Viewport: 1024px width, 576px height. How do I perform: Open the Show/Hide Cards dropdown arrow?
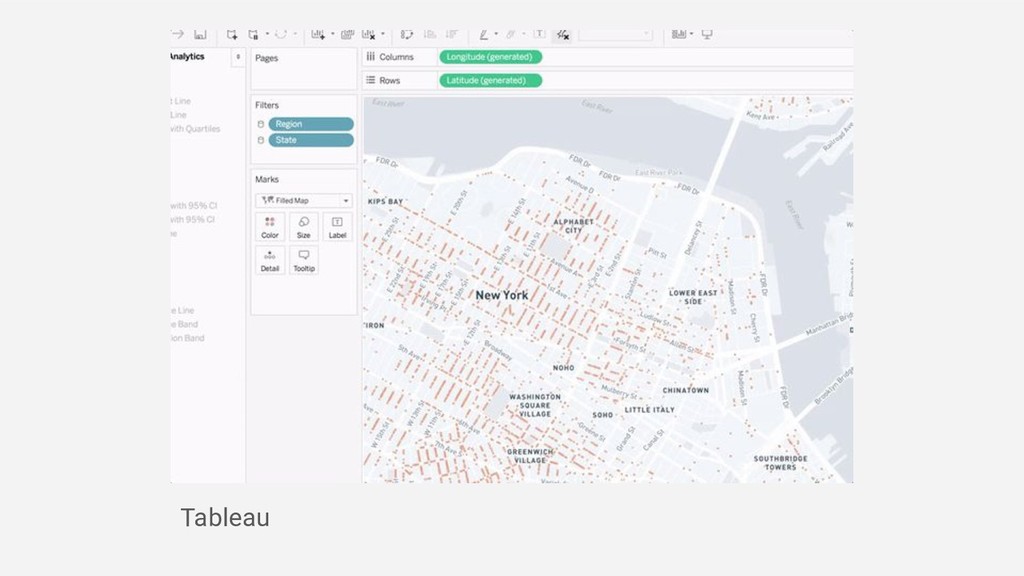(x=691, y=34)
